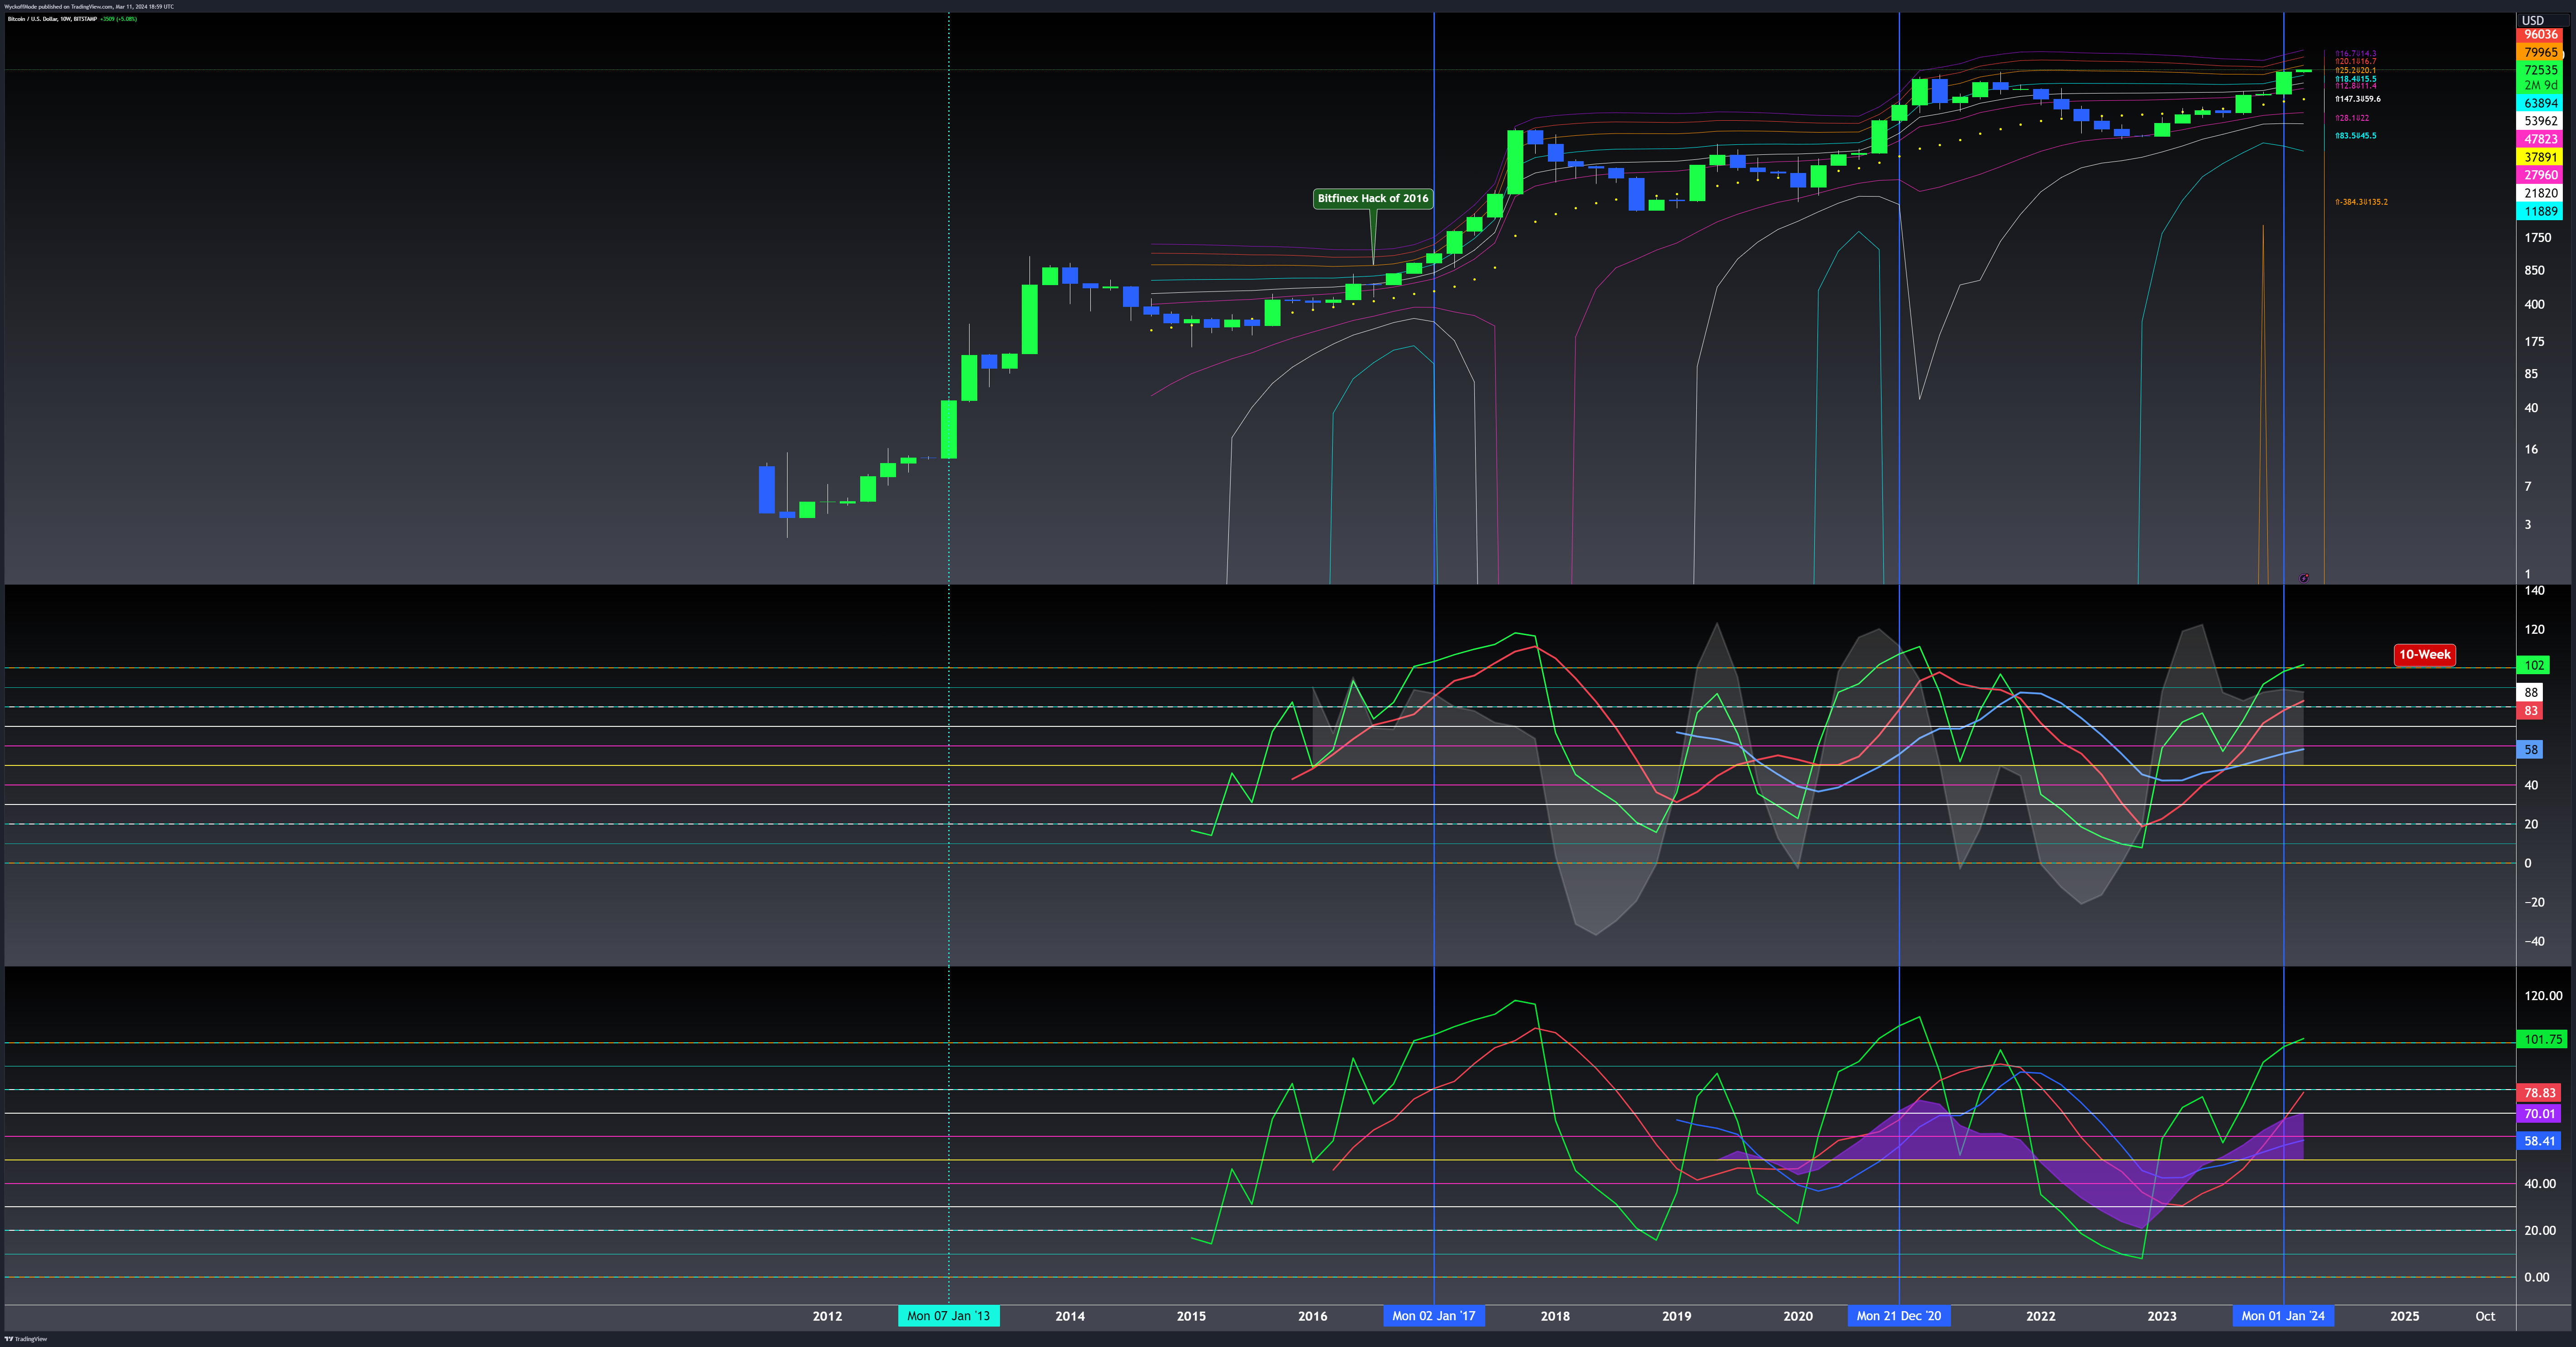2576x1347 pixels.
Task: Click the white 88 indicator value label
Action: click(x=2530, y=692)
